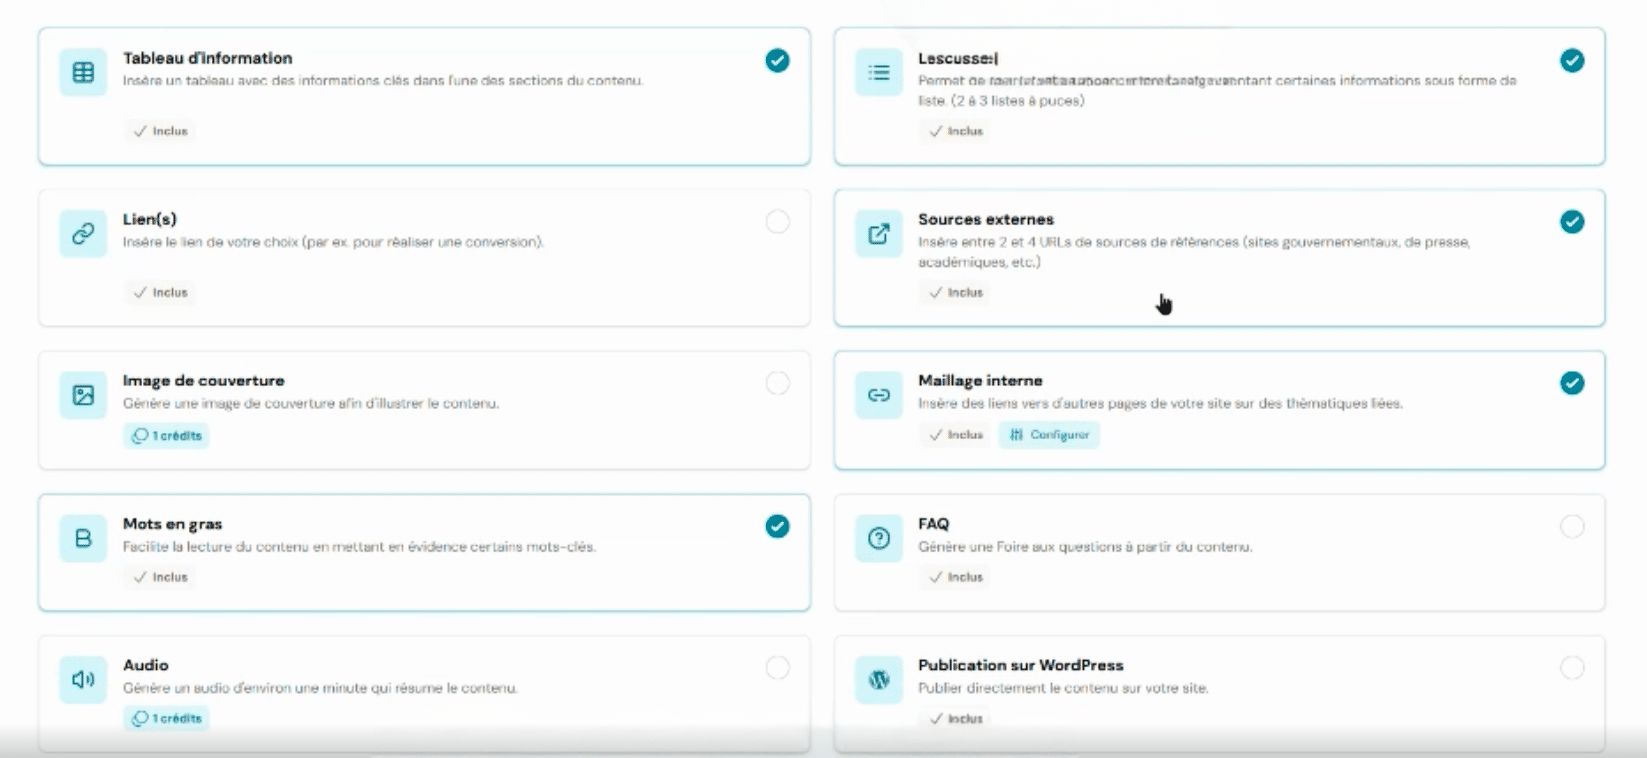Click the picture icon for Image de couverture
1647x758 pixels.
coord(83,395)
